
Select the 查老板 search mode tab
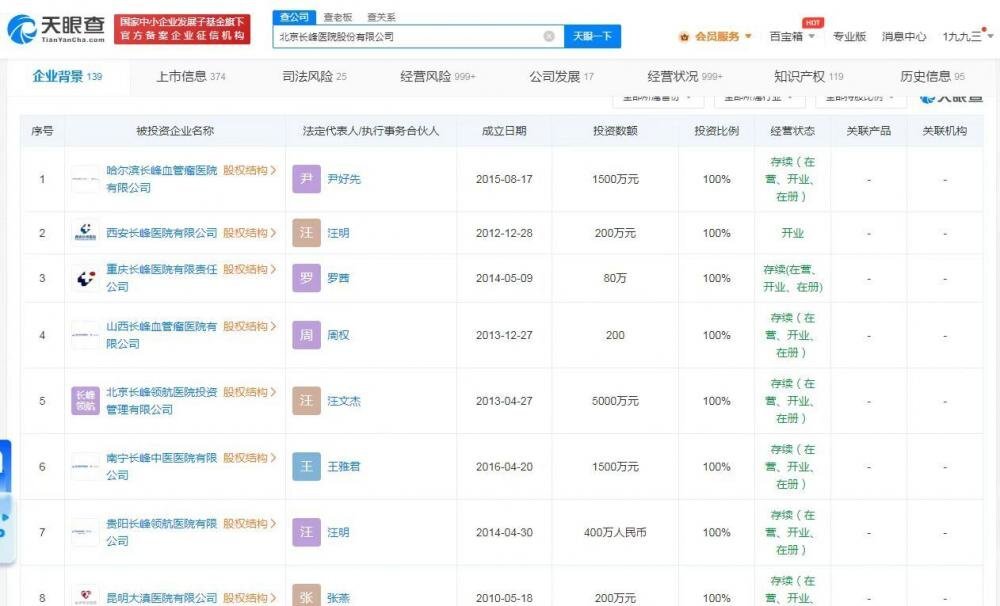coord(338,17)
